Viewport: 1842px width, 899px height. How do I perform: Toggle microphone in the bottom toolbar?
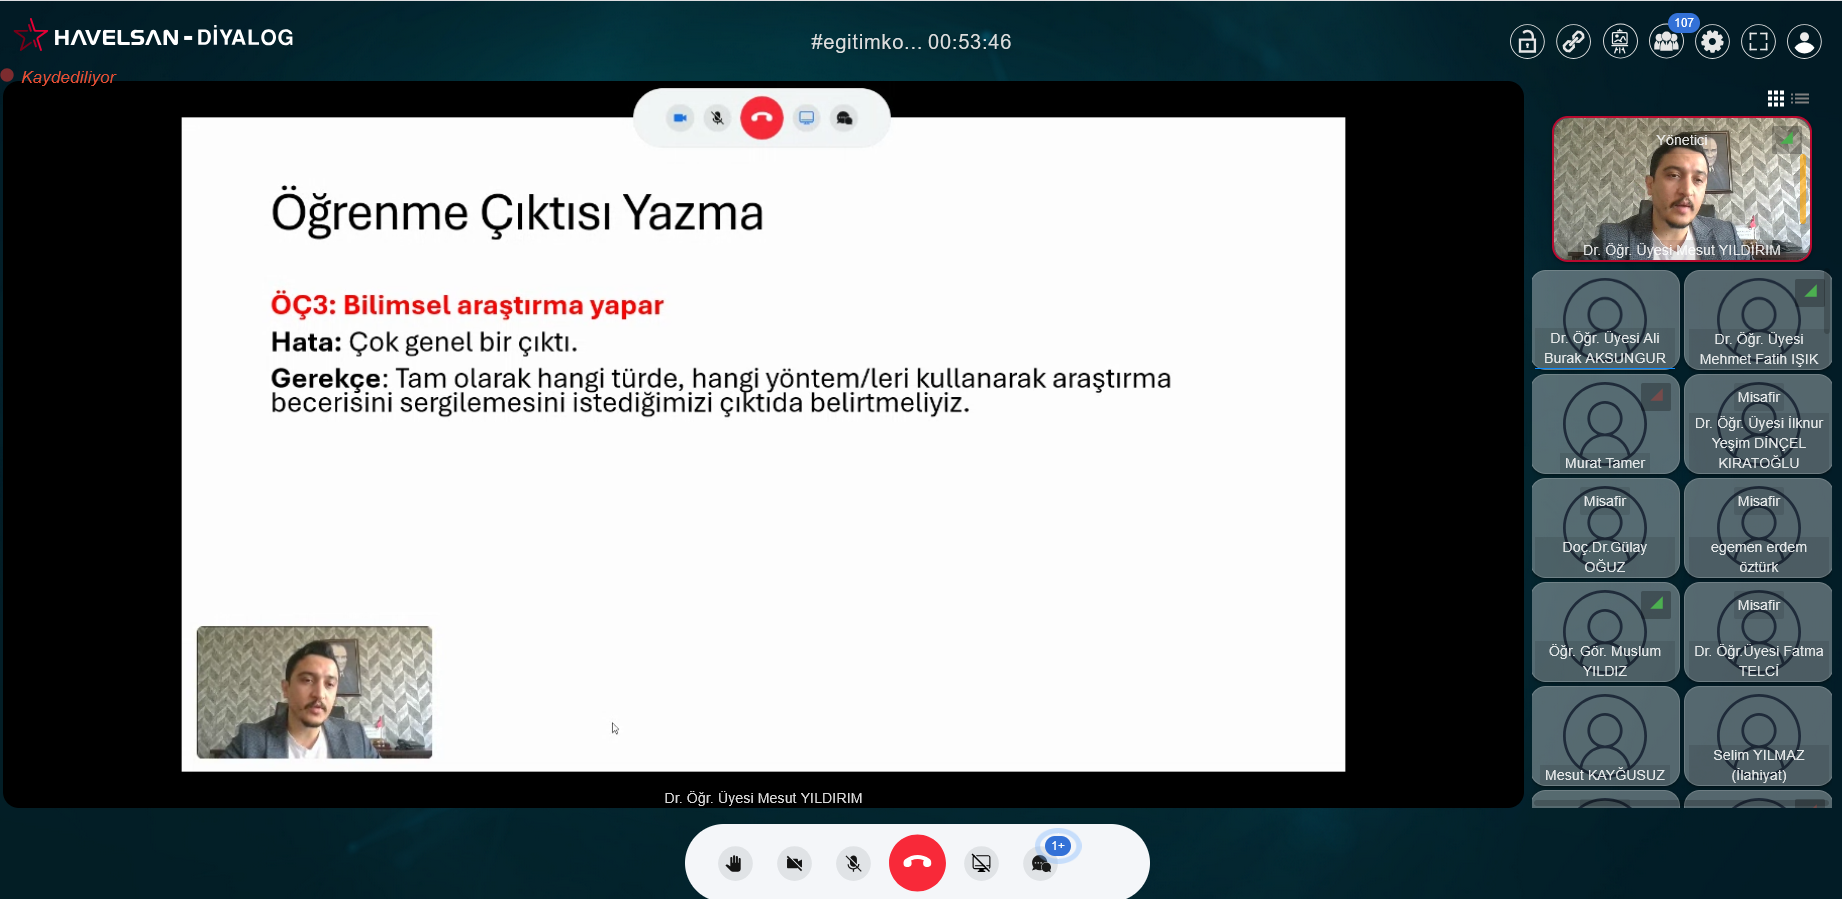click(853, 863)
